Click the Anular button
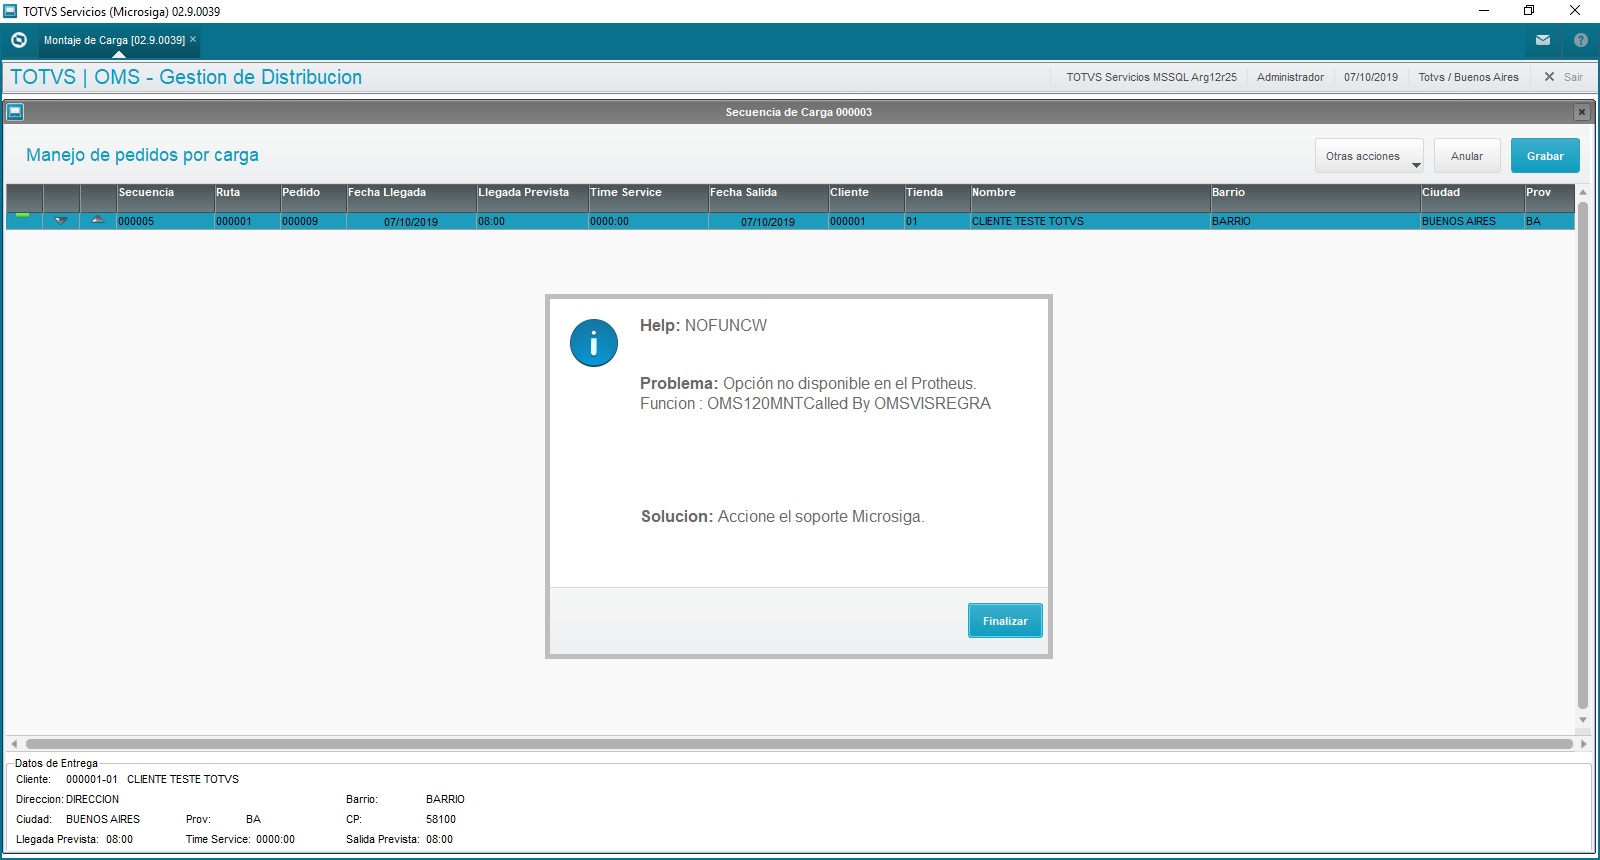The height and width of the screenshot is (860, 1600). (1467, 156)
